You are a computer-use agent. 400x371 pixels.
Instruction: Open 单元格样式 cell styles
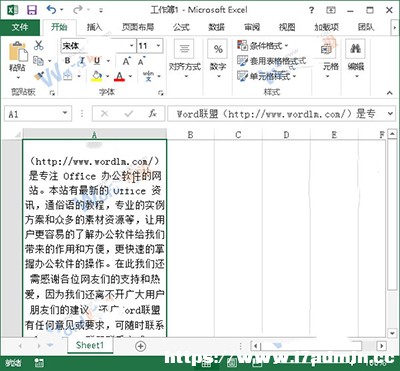[267, 76]
